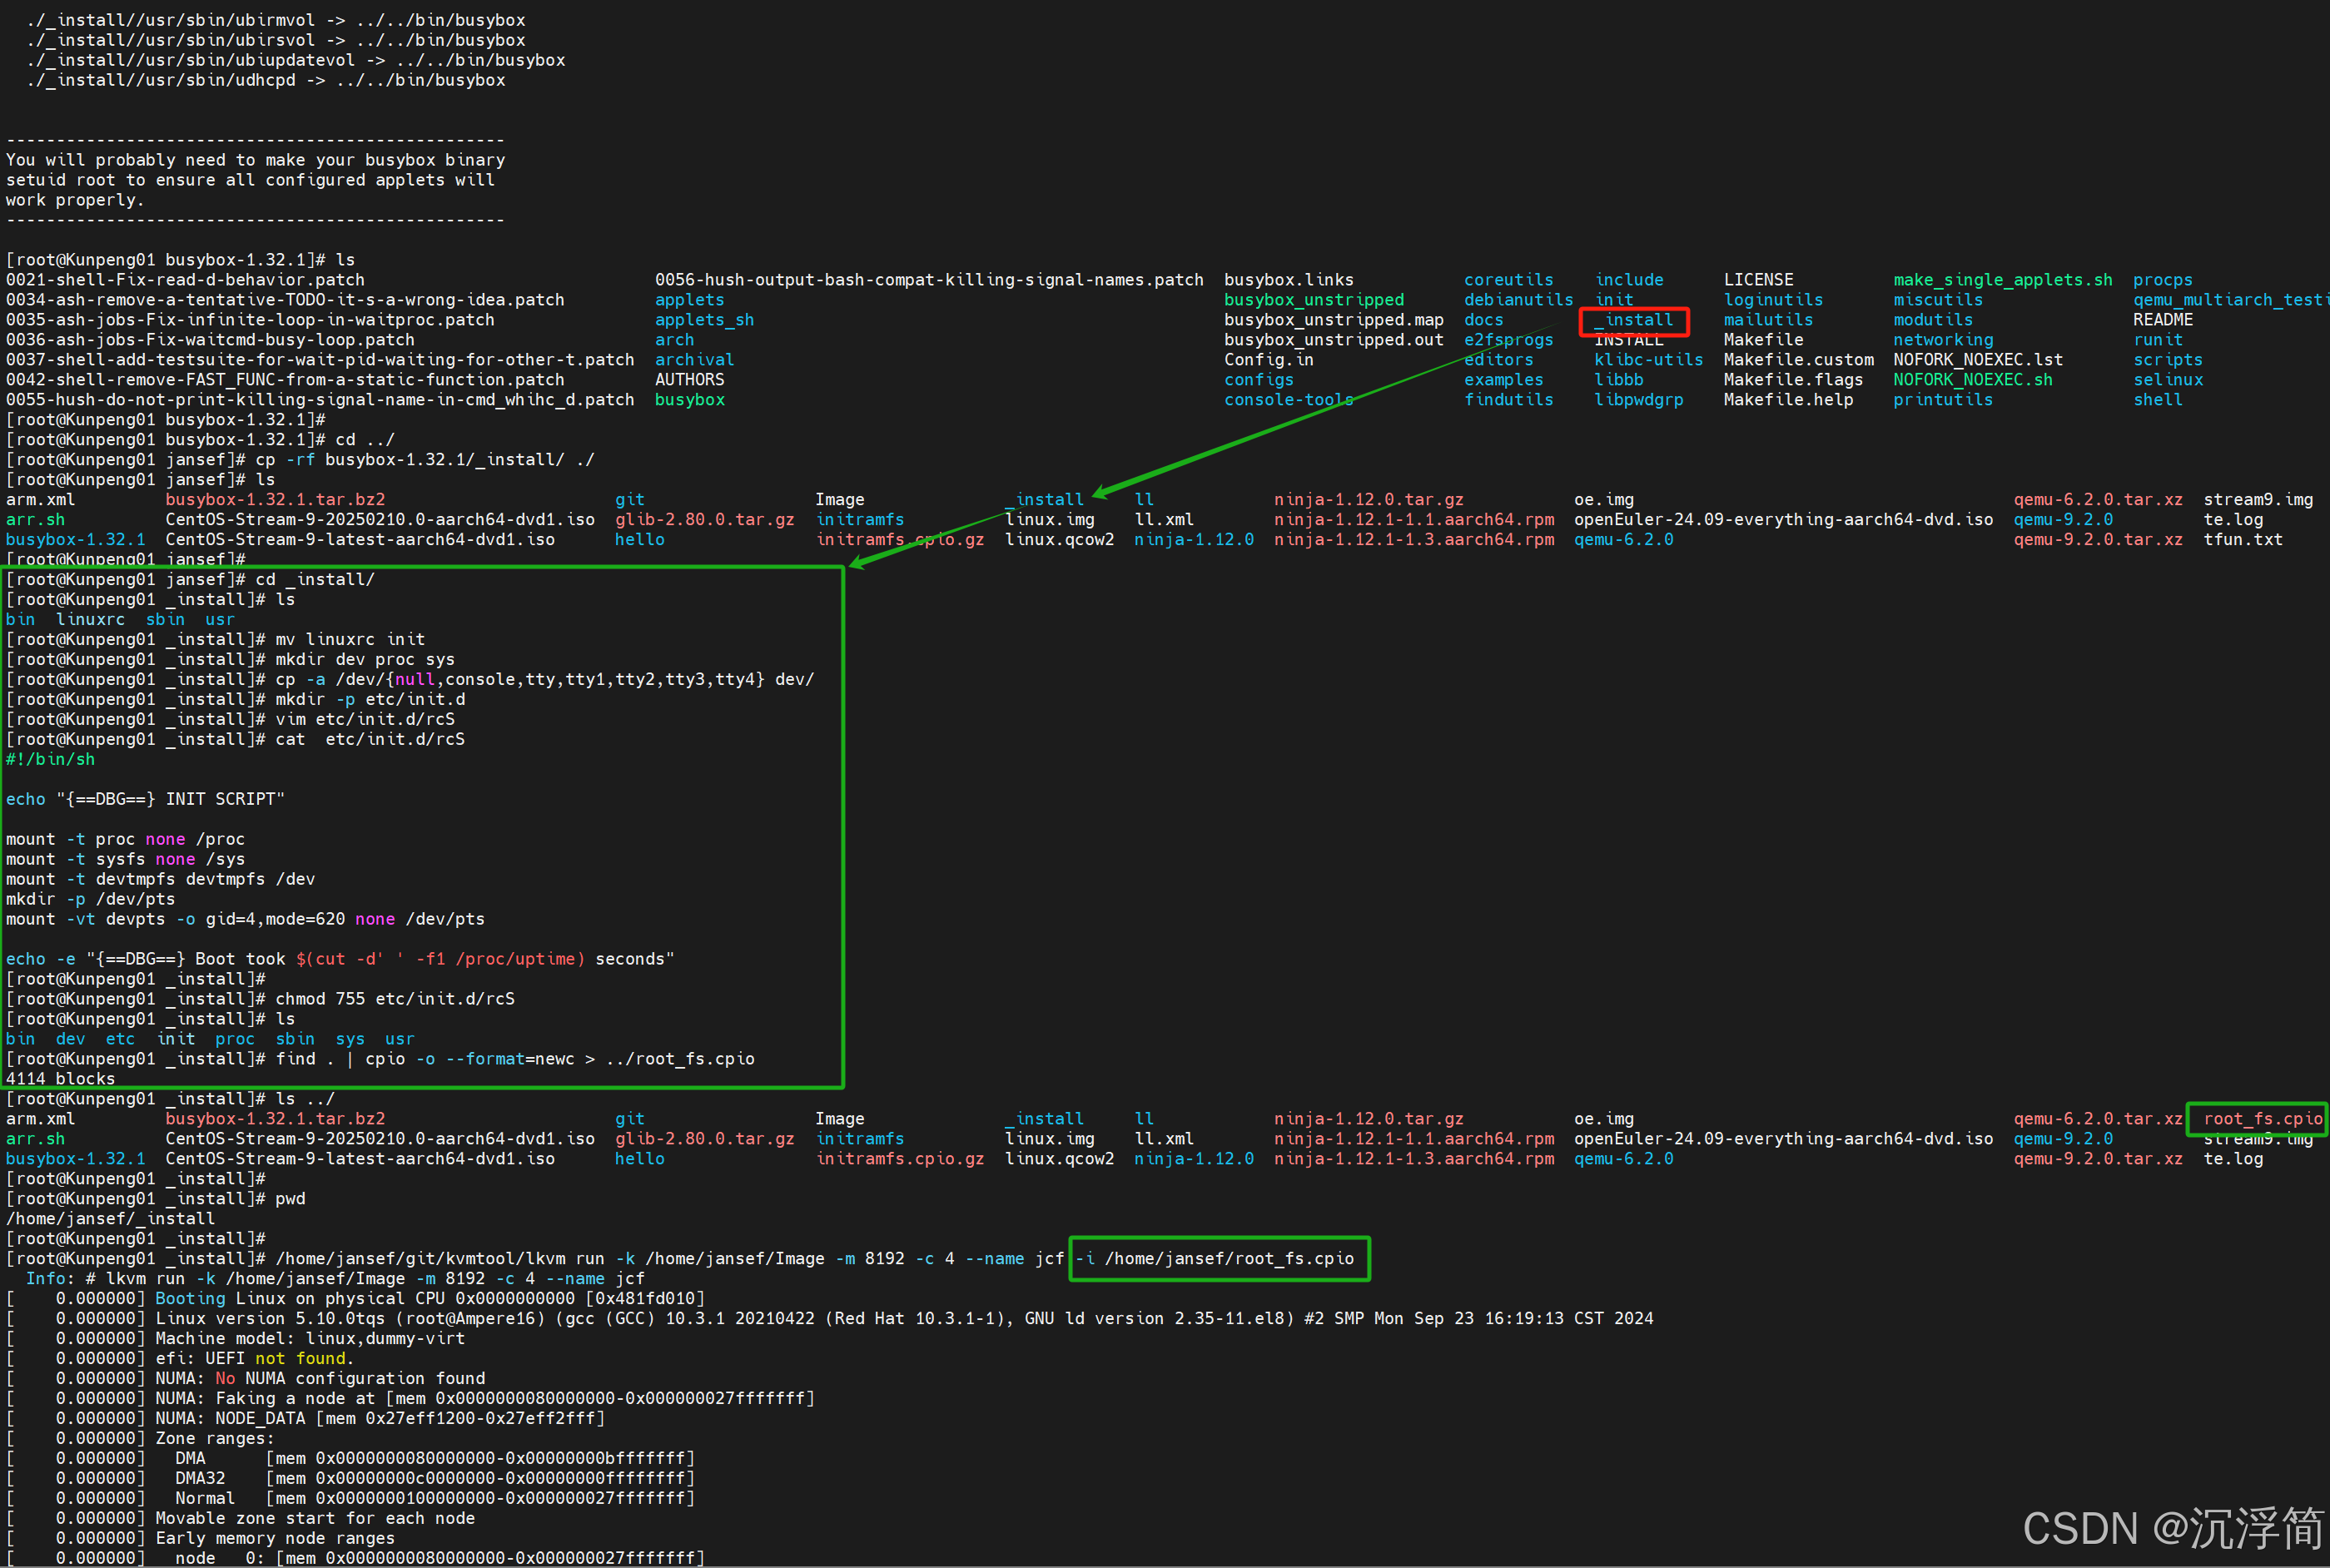Click the Machine model: linux,dummy-virt line

pos(310,1338)
